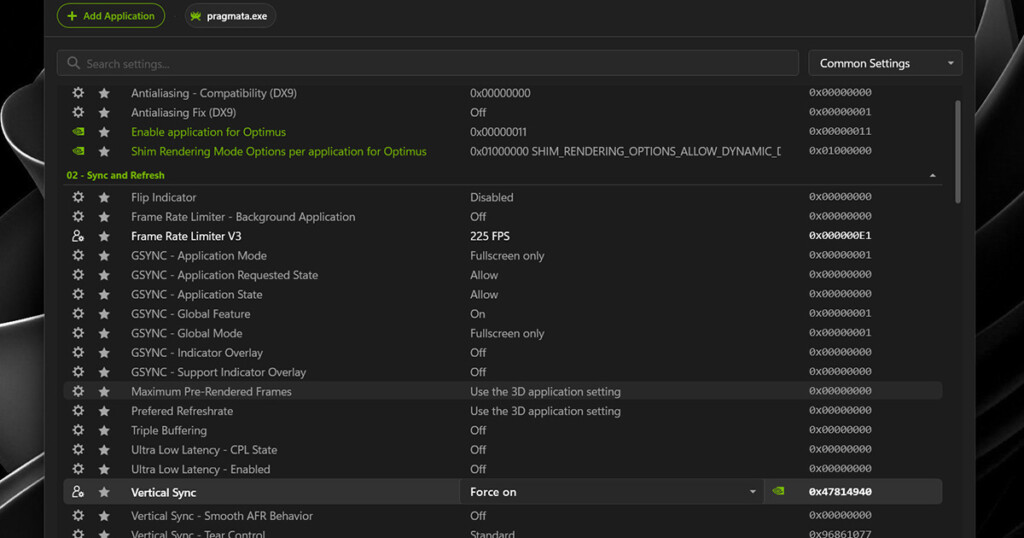Click the user-modified icon for Vertical Sync
The width and height of the screenshot is (1024, 538).
click(78, 492)
